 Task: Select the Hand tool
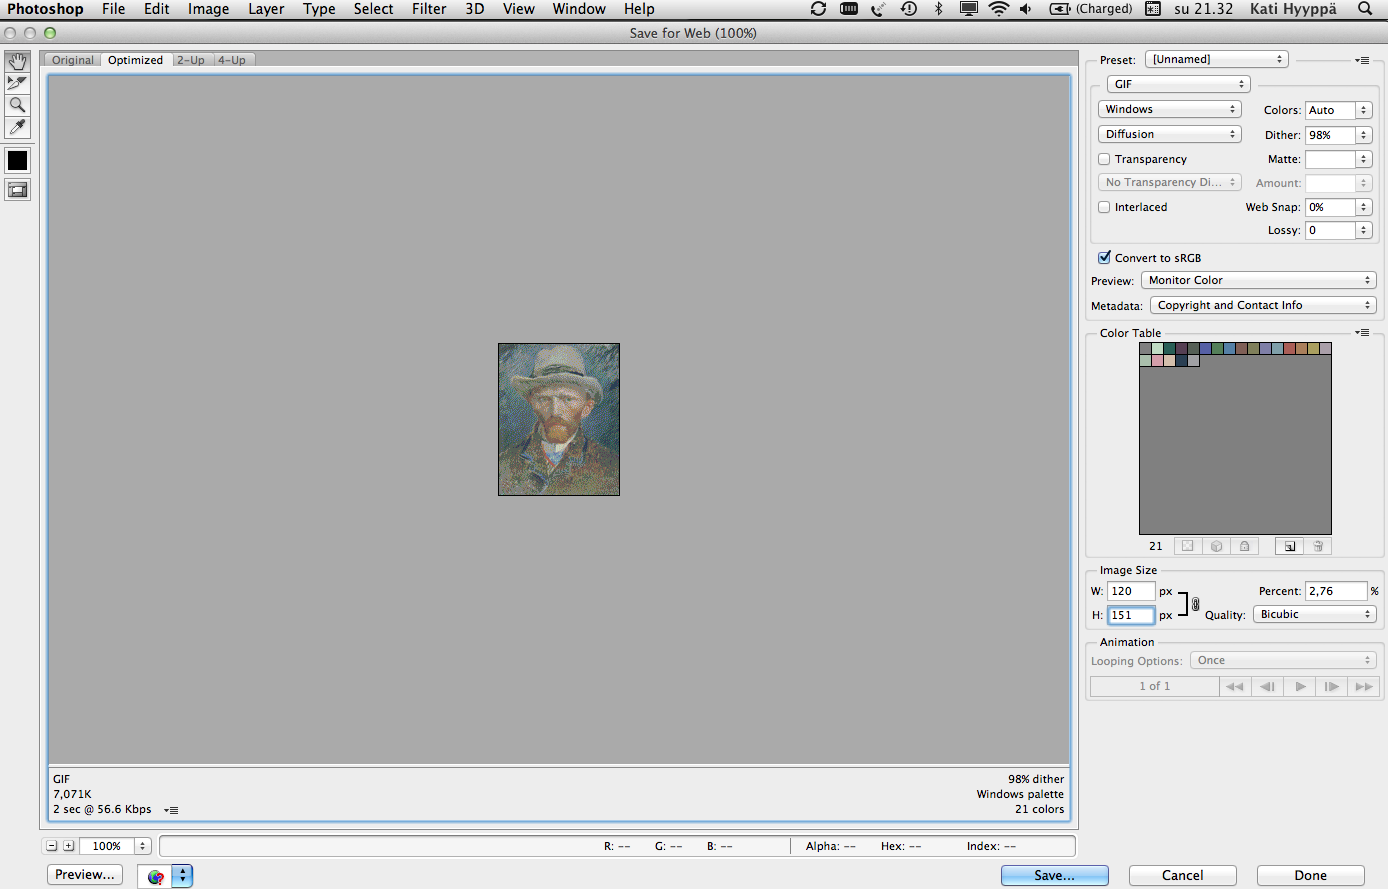[x=17, y=61]
